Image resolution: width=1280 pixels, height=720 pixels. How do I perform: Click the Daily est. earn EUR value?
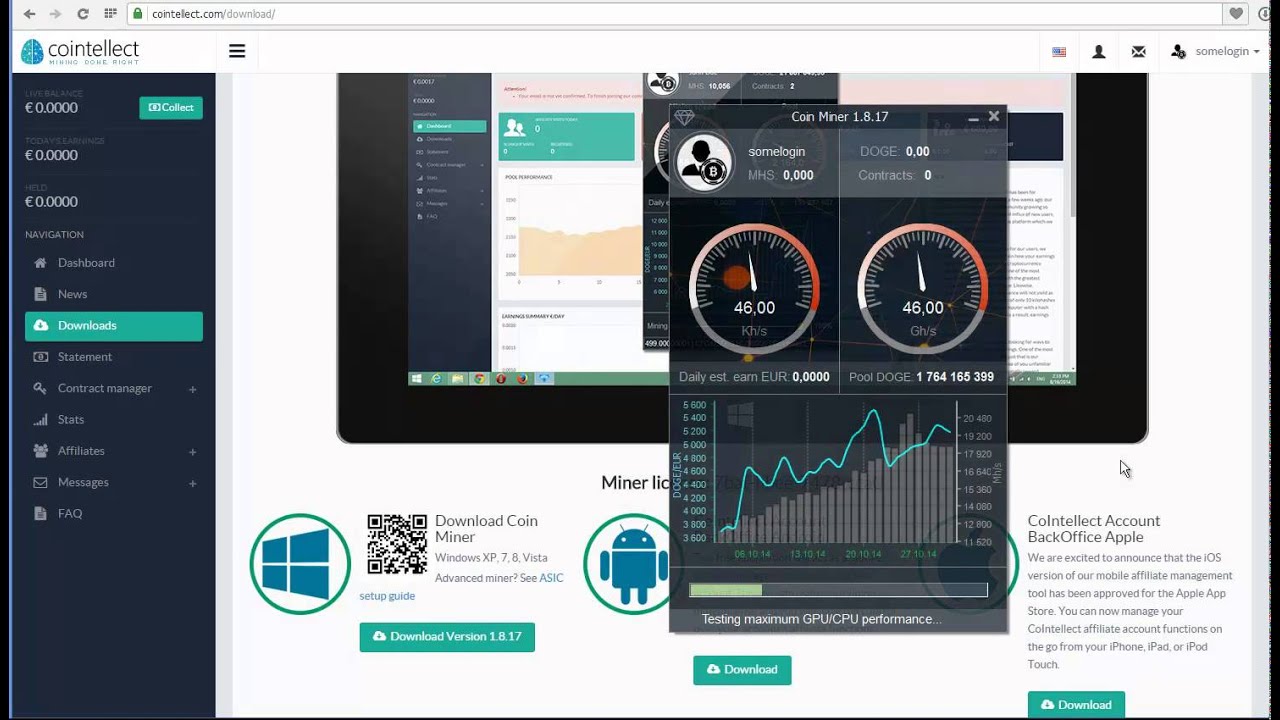click(x=811, y=377)
